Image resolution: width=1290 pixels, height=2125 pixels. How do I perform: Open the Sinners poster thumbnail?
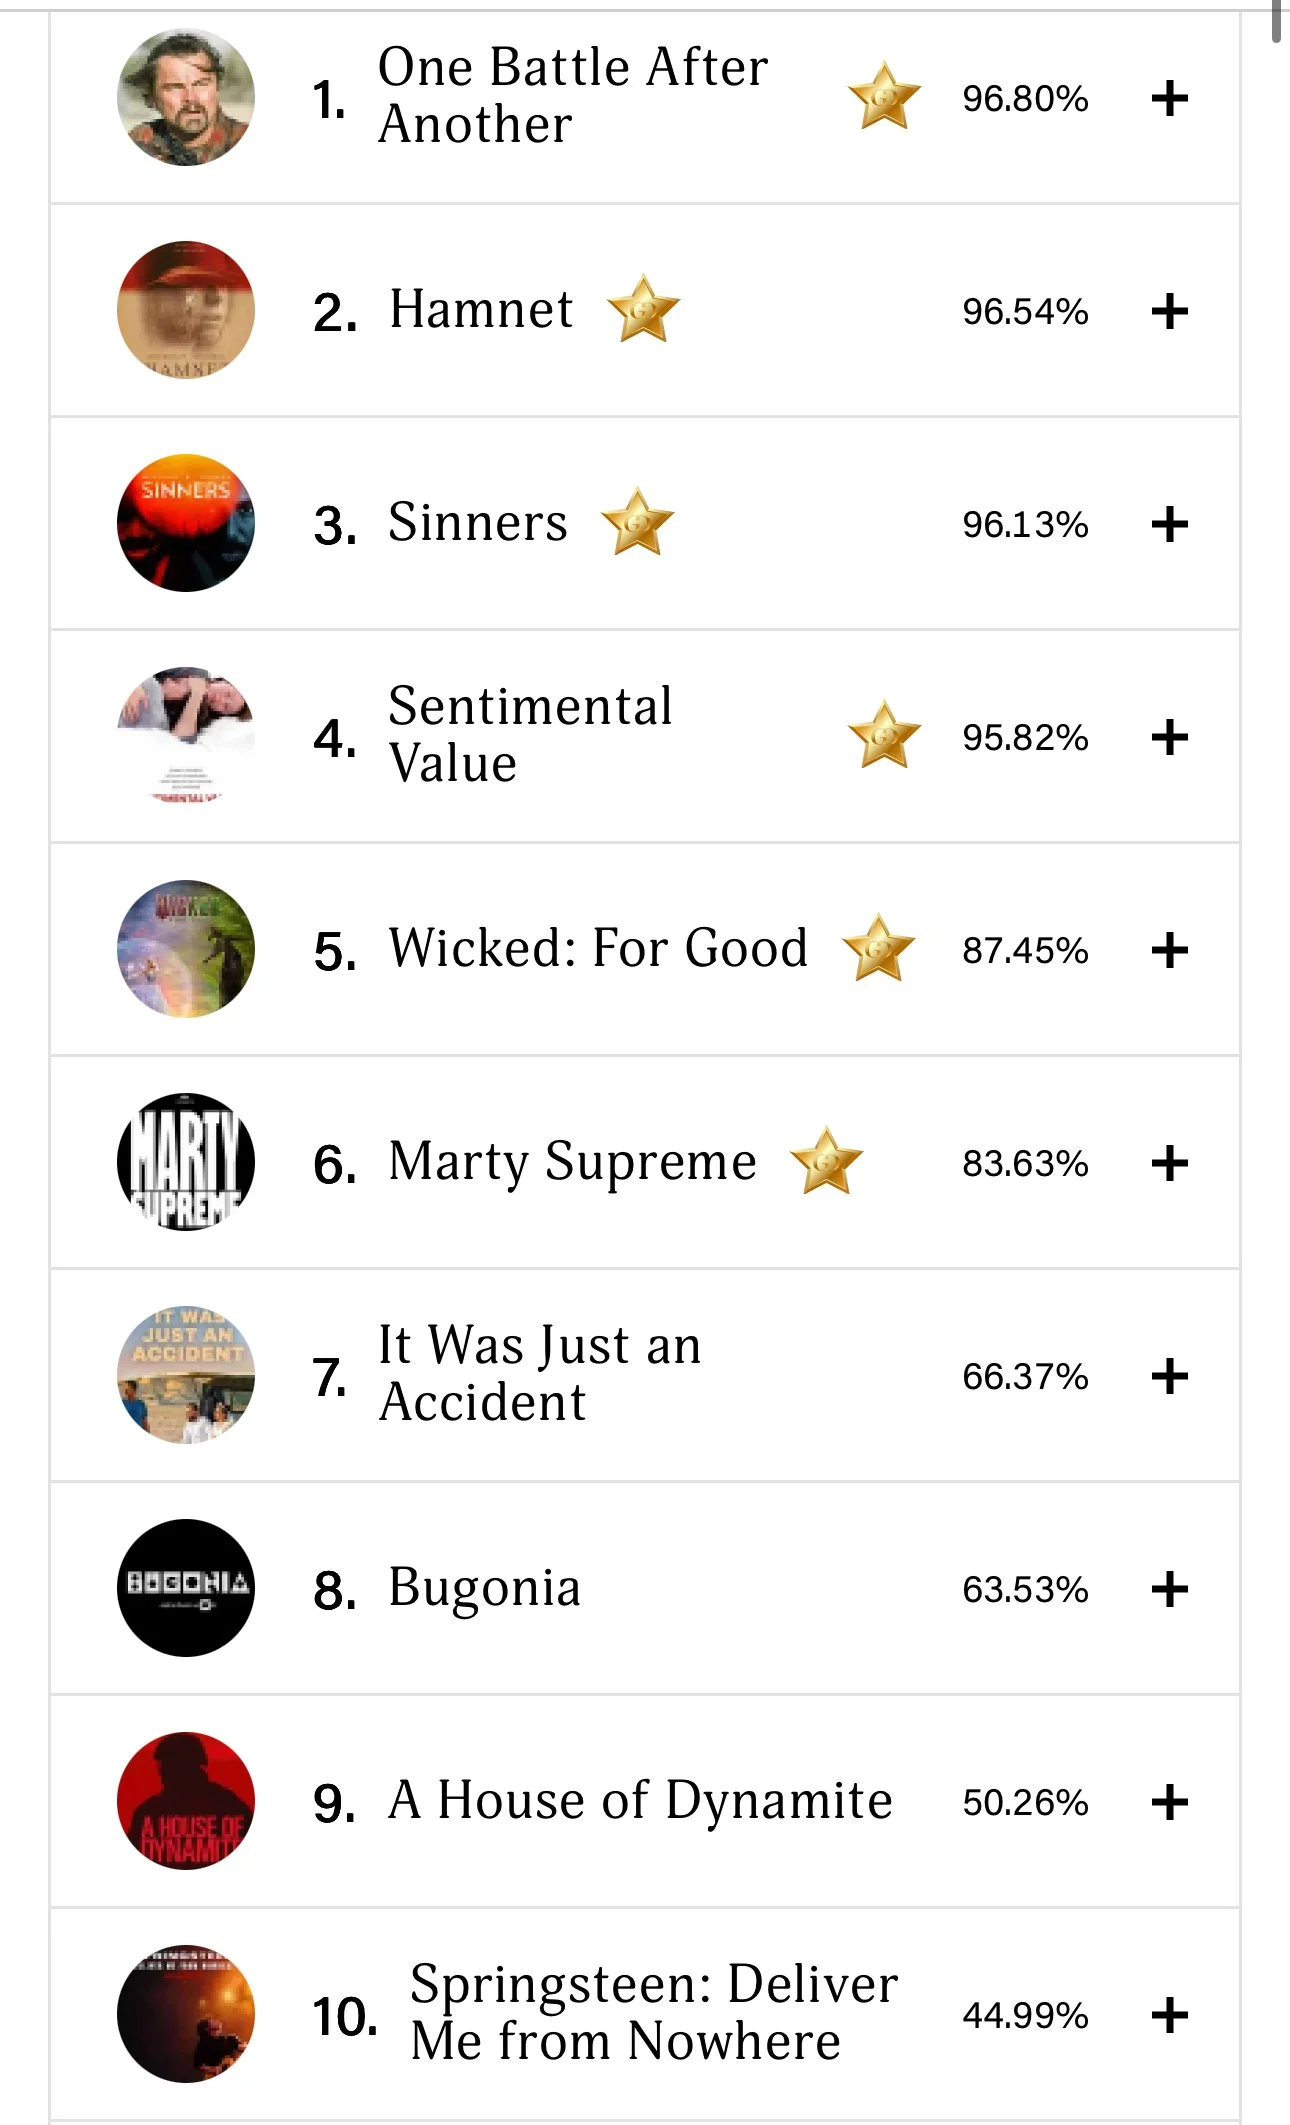pyautogui.click(x=186, y=523)
